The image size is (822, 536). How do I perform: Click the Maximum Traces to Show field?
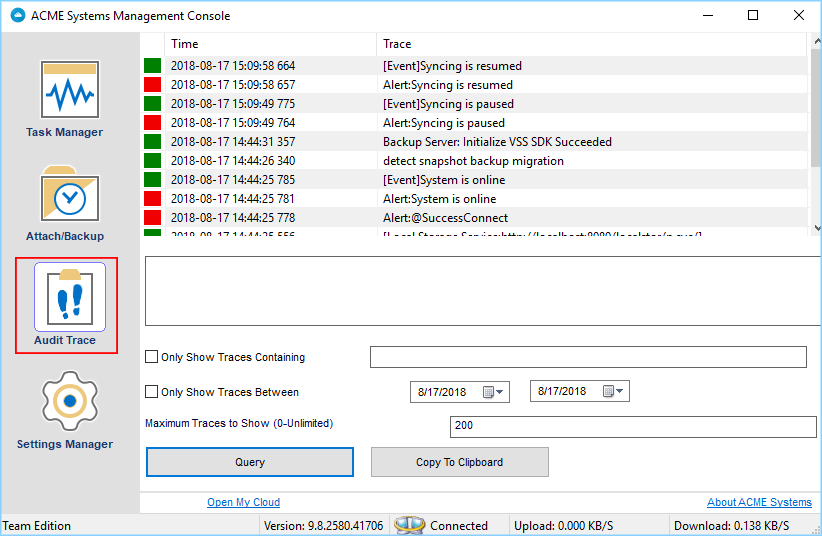pos(633,426)
